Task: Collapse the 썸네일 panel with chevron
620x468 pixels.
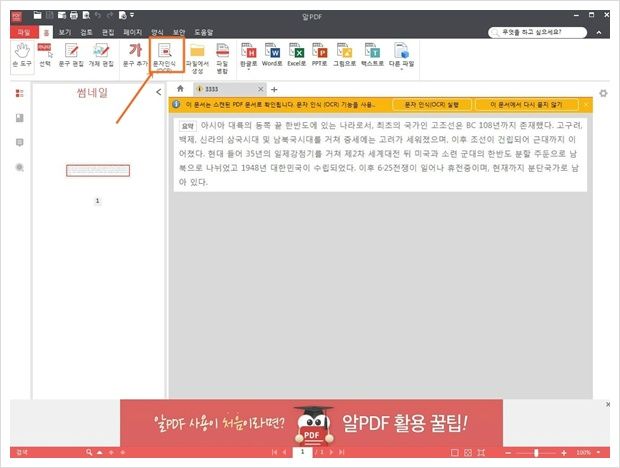Action: pos(159,92)
